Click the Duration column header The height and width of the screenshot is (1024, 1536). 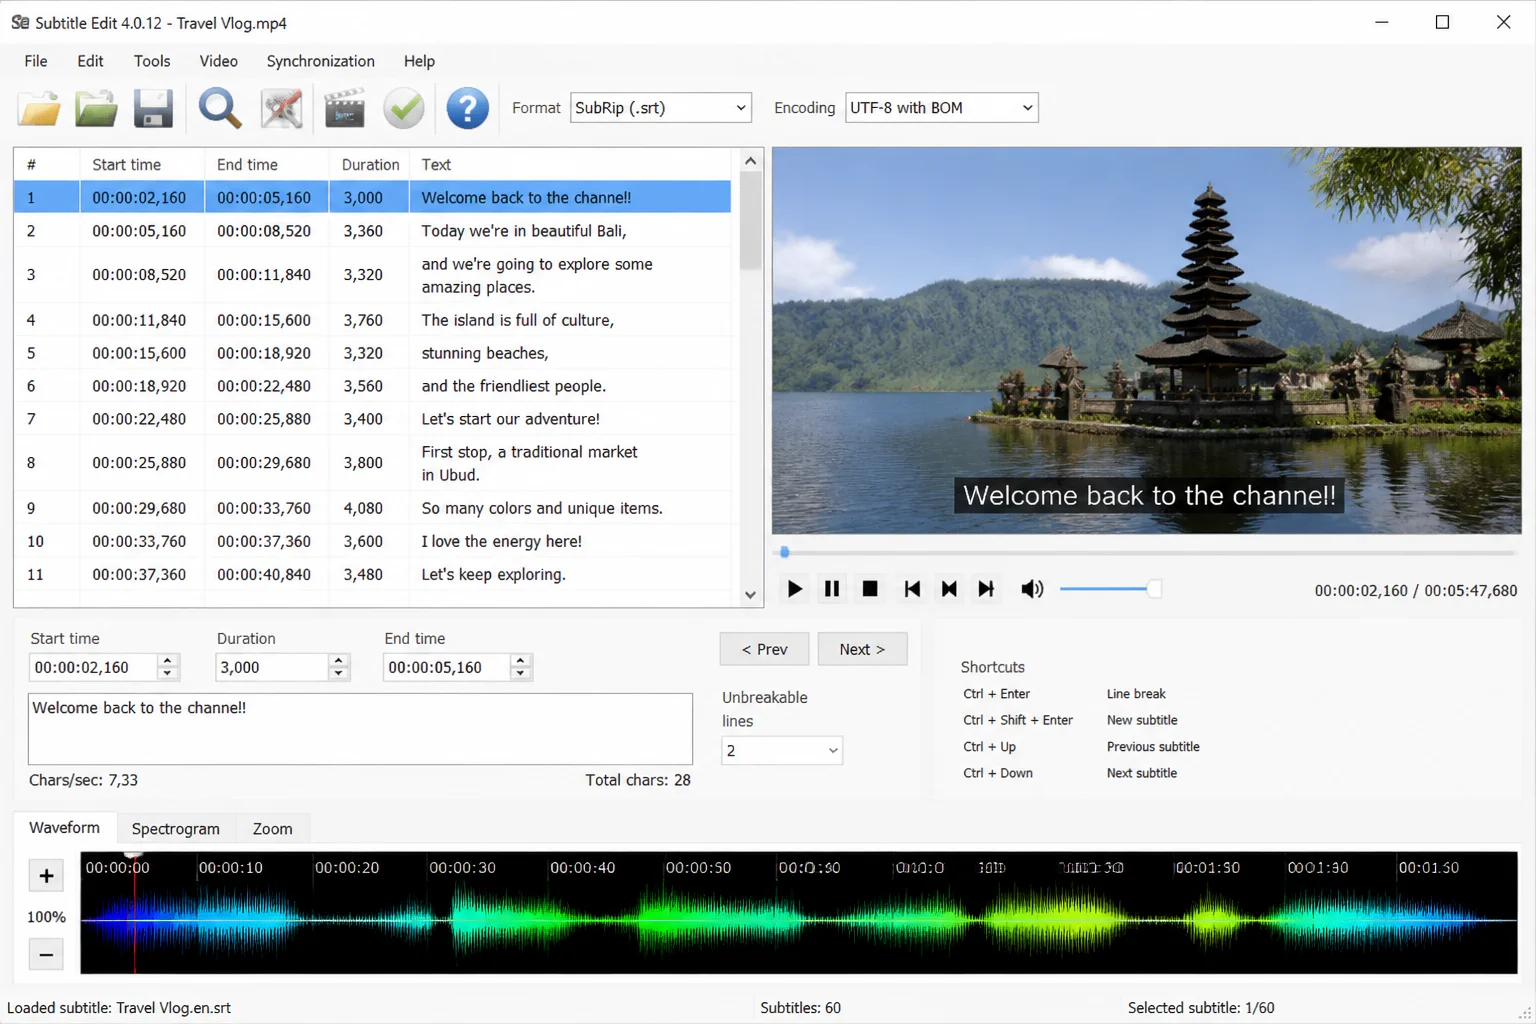point(369,164)
